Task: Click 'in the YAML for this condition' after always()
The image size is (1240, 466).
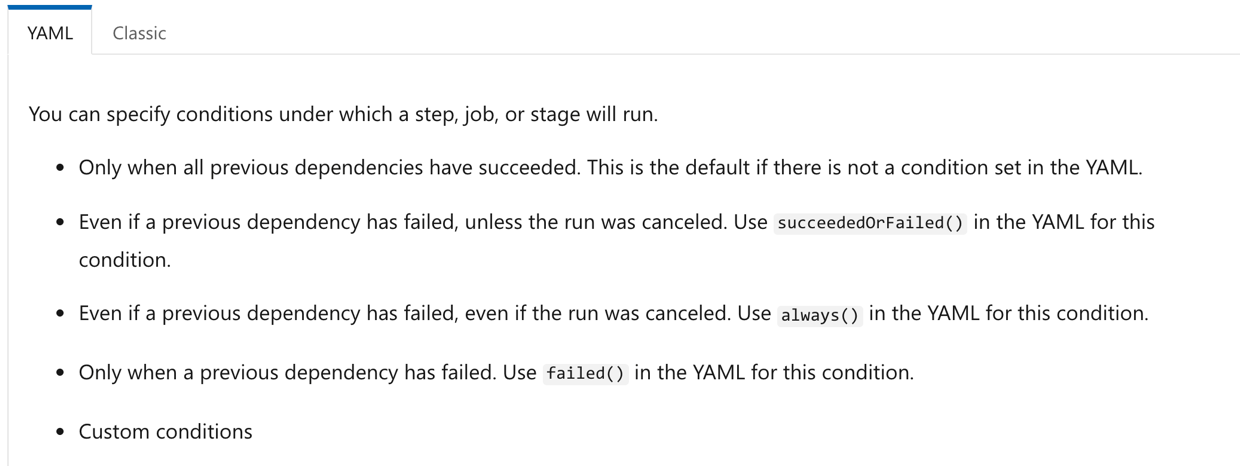Action: tap(1008, 314)
